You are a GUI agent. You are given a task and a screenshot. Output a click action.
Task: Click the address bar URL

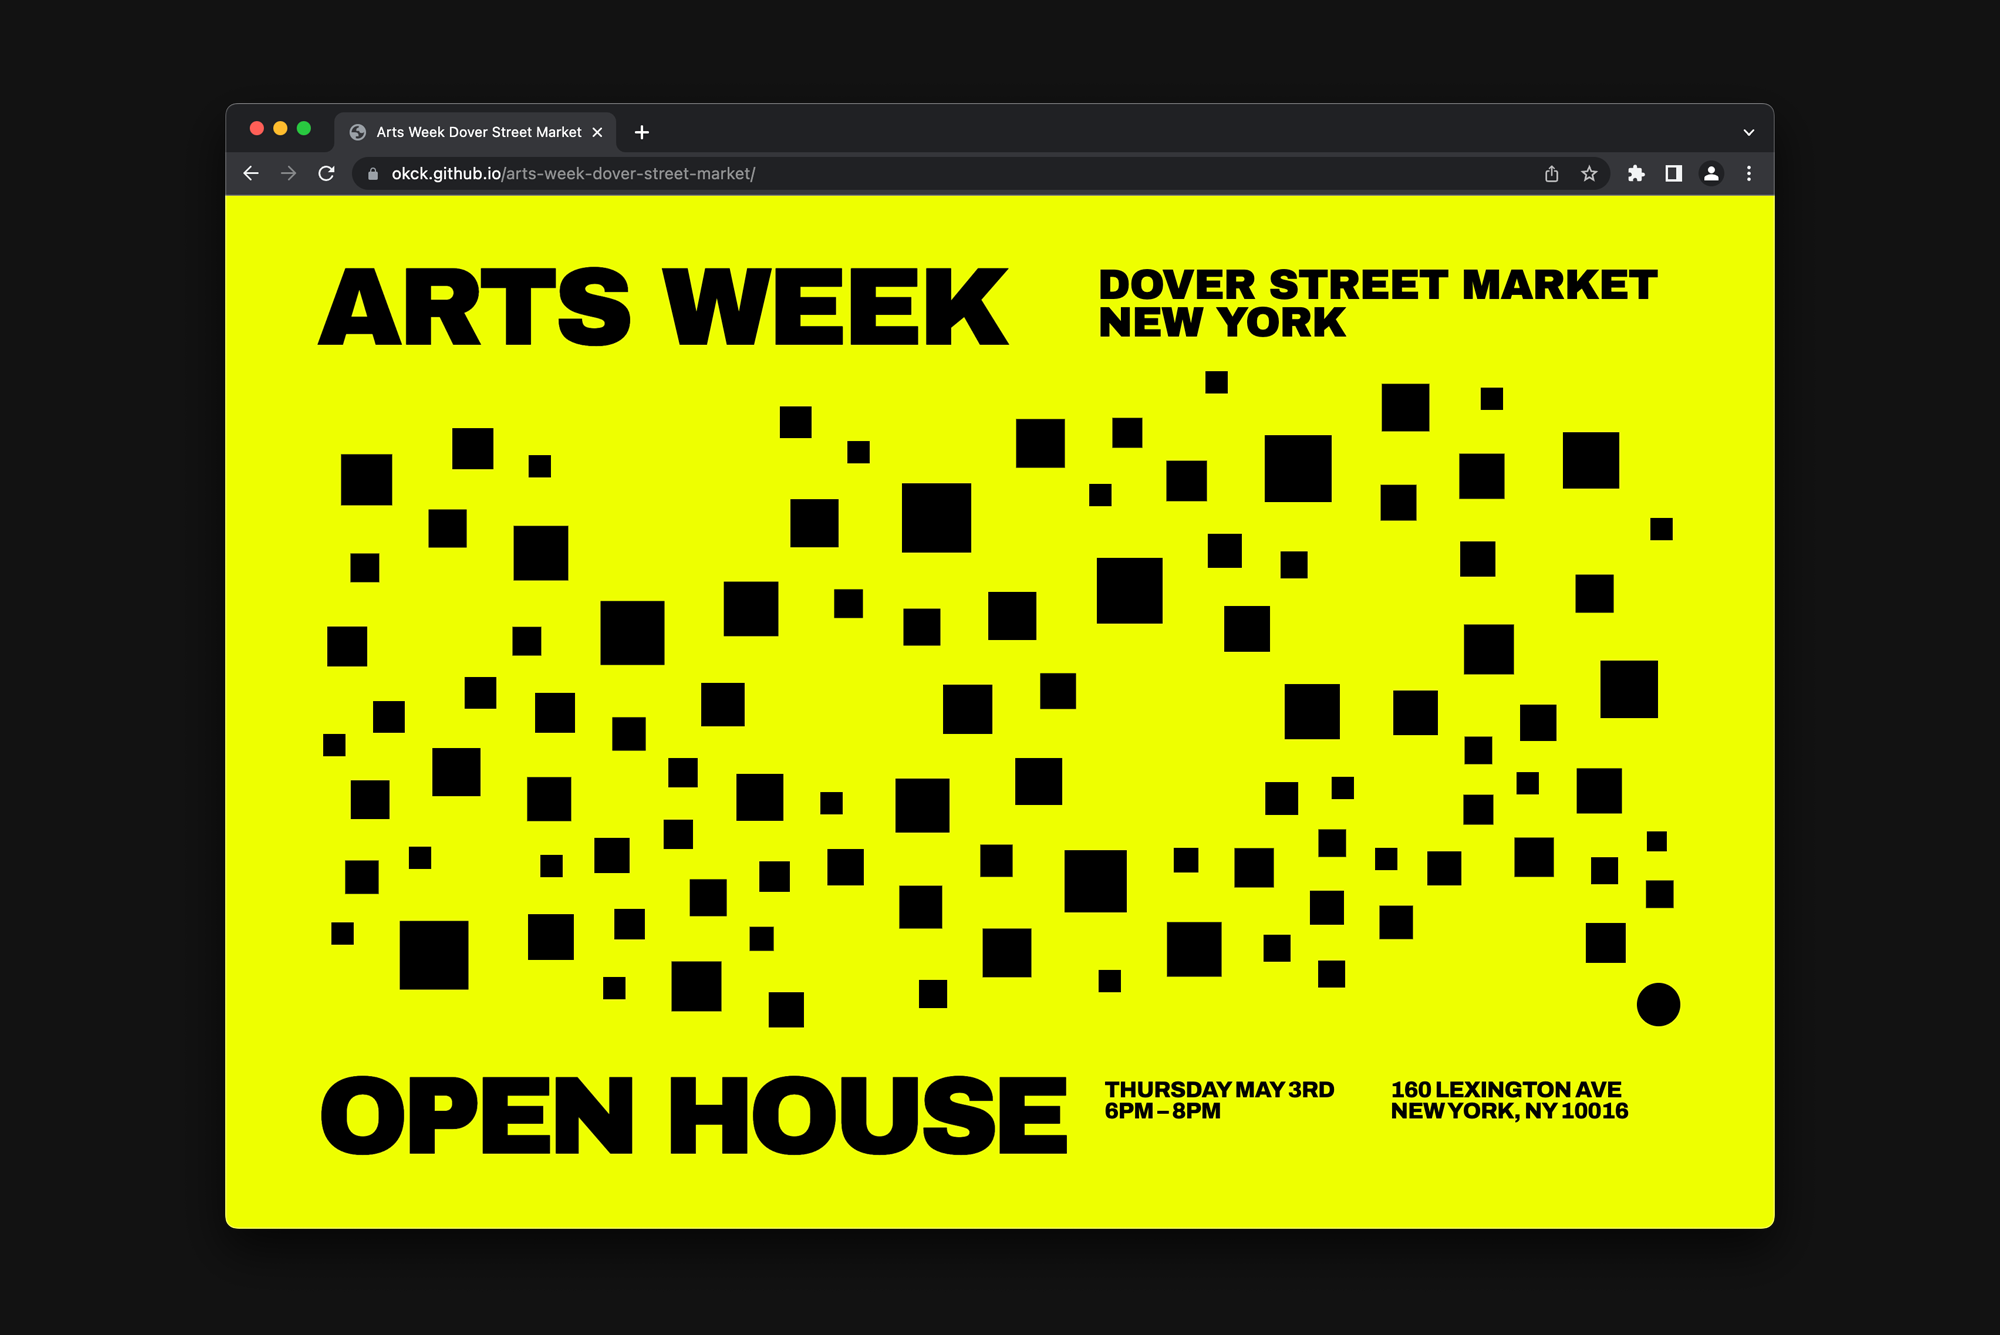pyautogui.click(x=573, y=174)
